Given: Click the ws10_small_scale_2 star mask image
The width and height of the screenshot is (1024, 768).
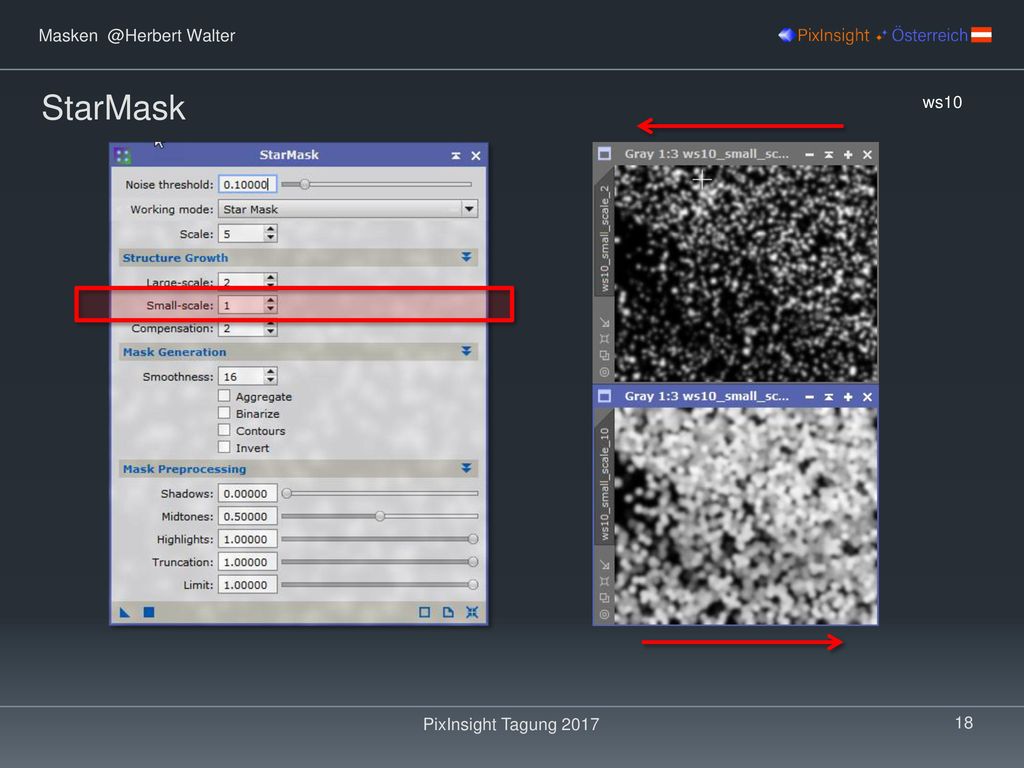Looking at the screenshot, I should coord(746,273).
